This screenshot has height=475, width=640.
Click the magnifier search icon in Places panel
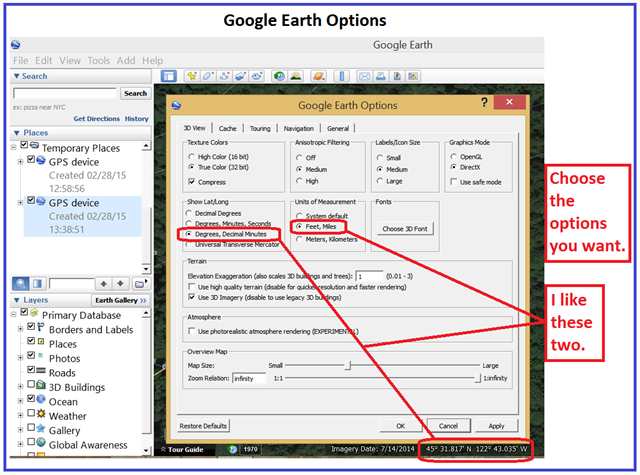click(20, 285)
